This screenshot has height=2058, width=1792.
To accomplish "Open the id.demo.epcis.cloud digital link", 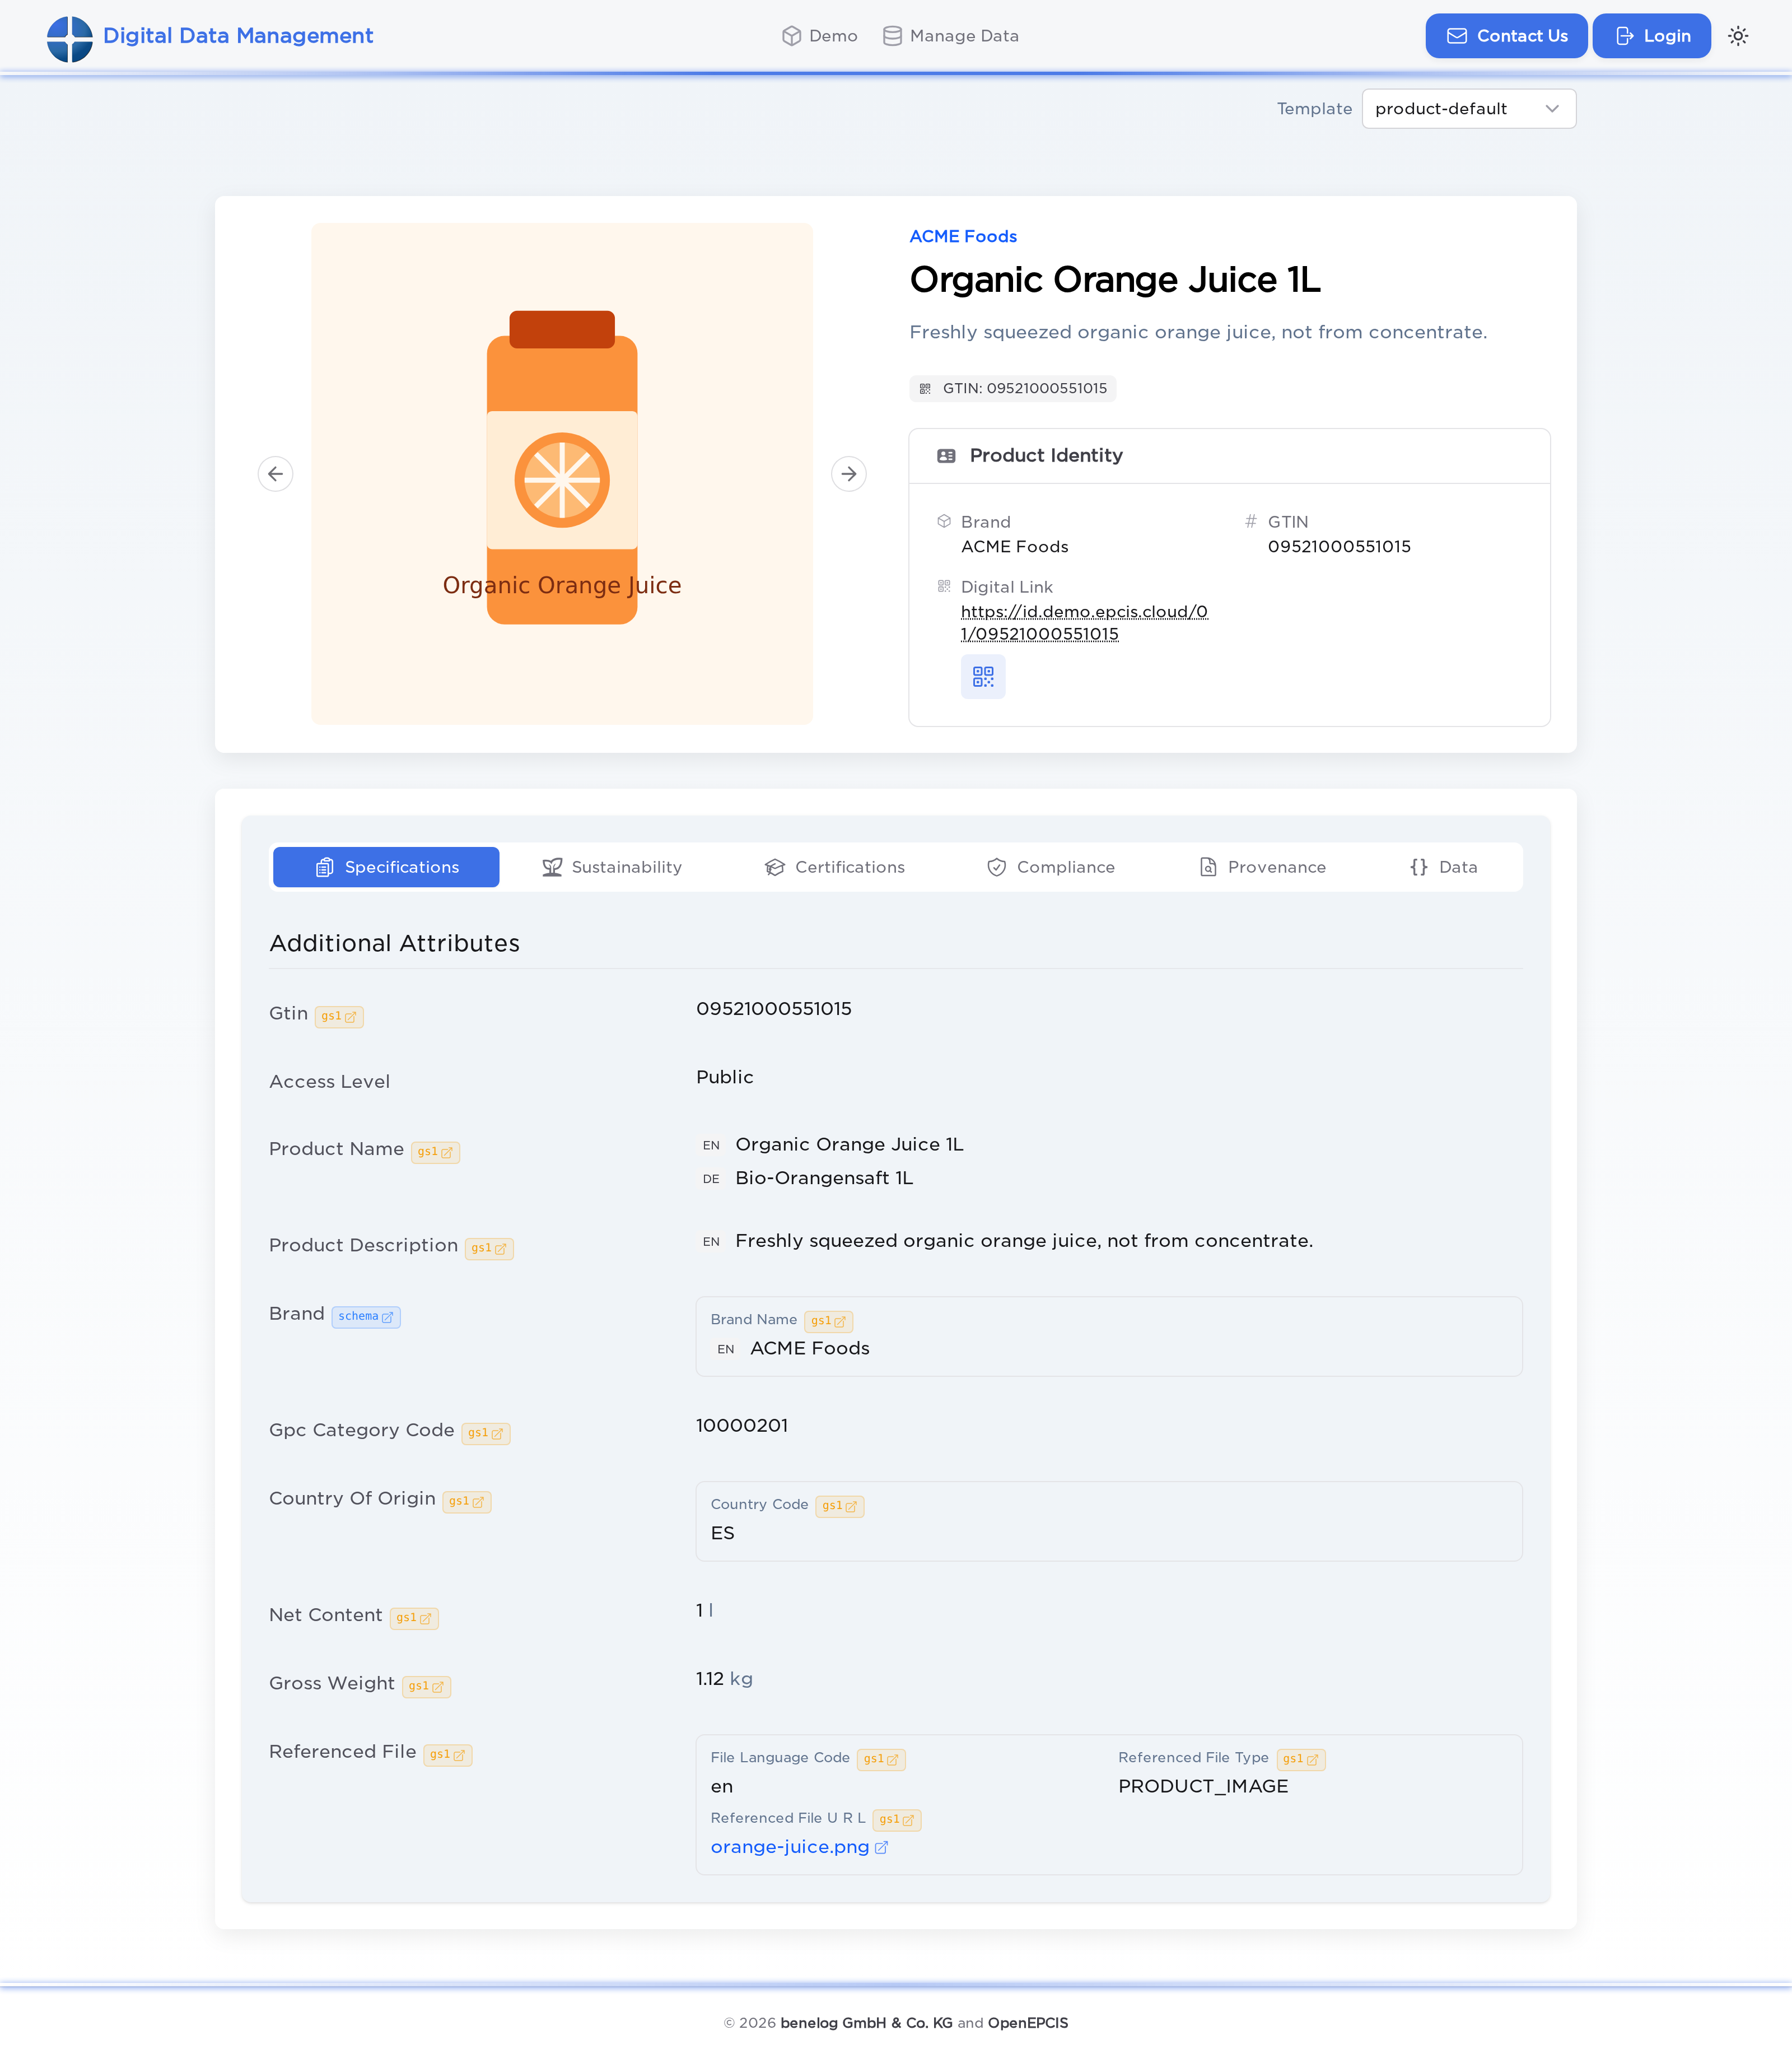I will pos(1084,623).
